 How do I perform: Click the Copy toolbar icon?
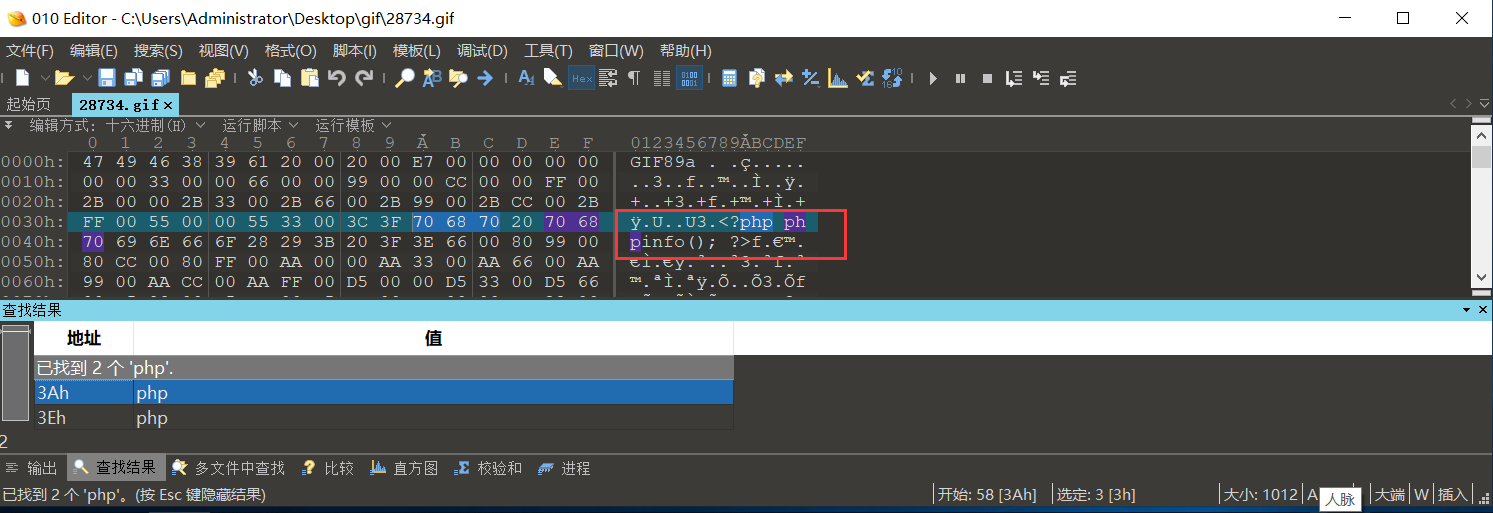pyautogui.click(x=282, y=78)
